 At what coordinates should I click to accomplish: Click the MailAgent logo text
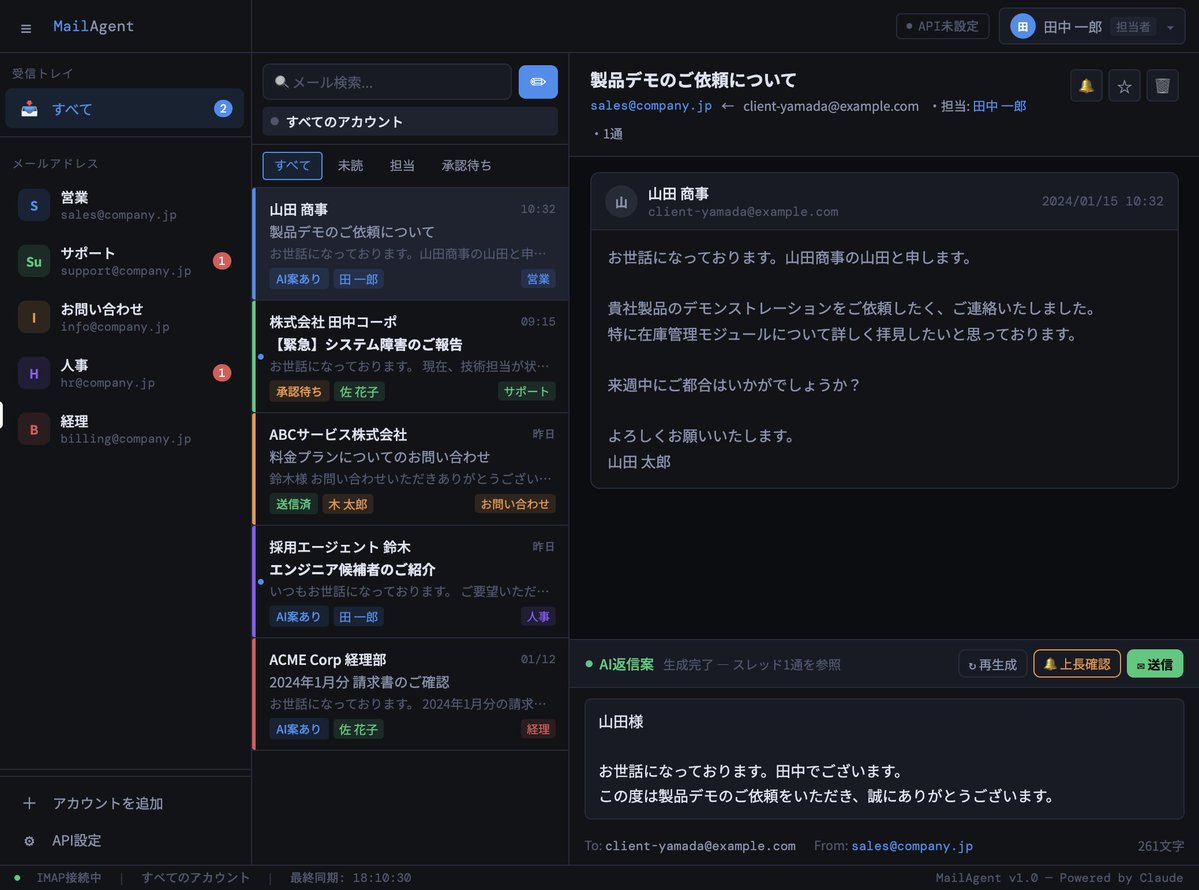93,26
